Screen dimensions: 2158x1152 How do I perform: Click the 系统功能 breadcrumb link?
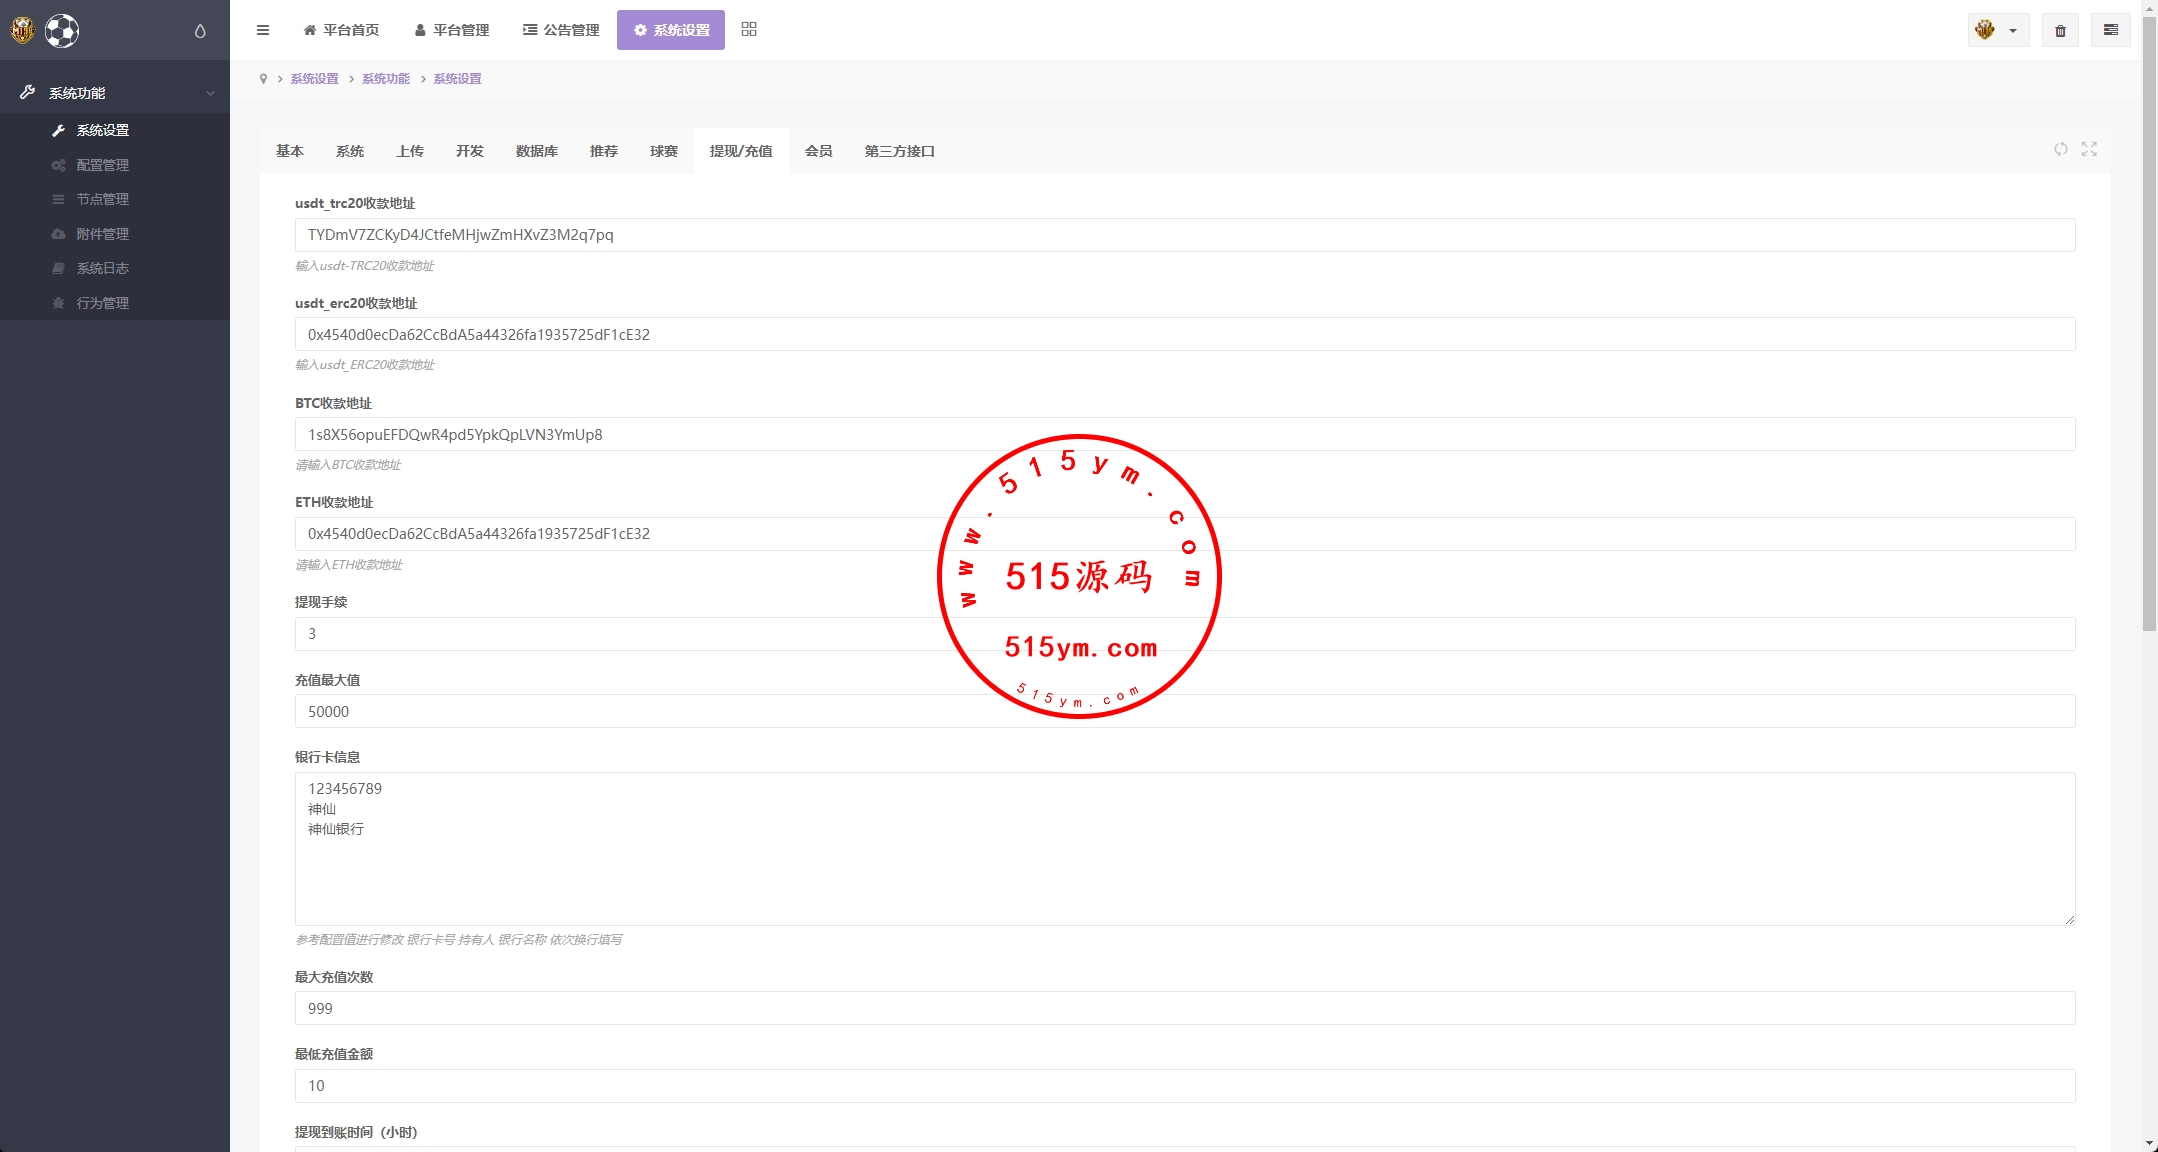tap(386, 79)
